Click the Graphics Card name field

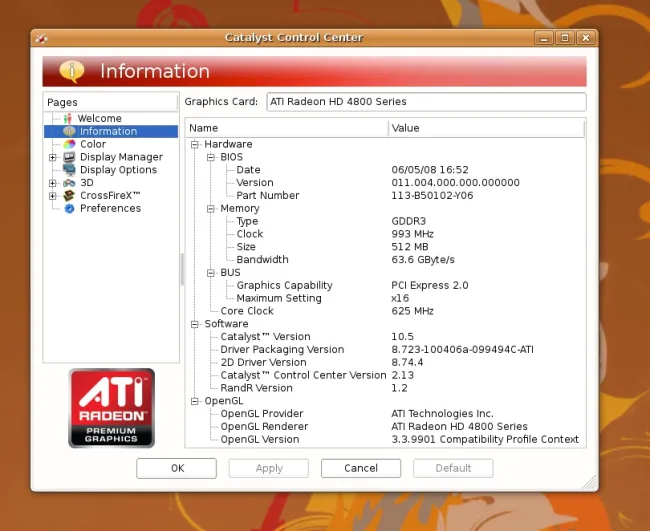[x=424, y=102]
